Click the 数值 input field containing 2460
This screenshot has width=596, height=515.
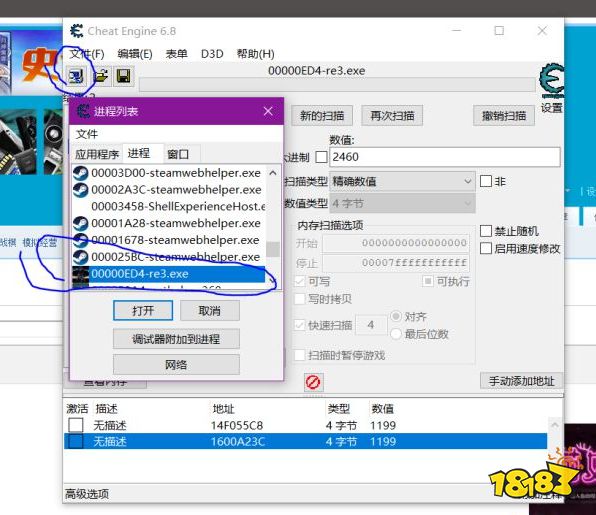pyautogui.click(x=444, y=157)
